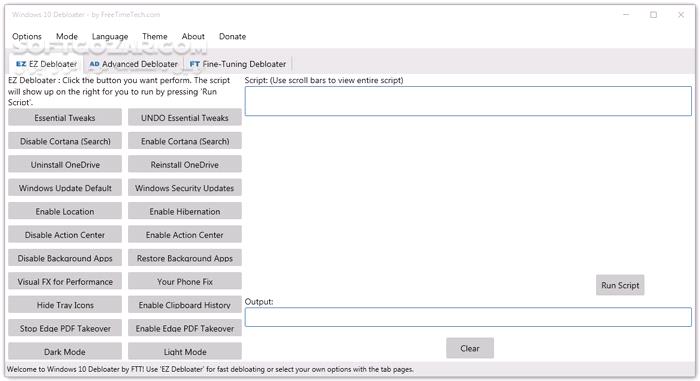
Task: Switch to Dark Mode
Action: coord(65,352)
